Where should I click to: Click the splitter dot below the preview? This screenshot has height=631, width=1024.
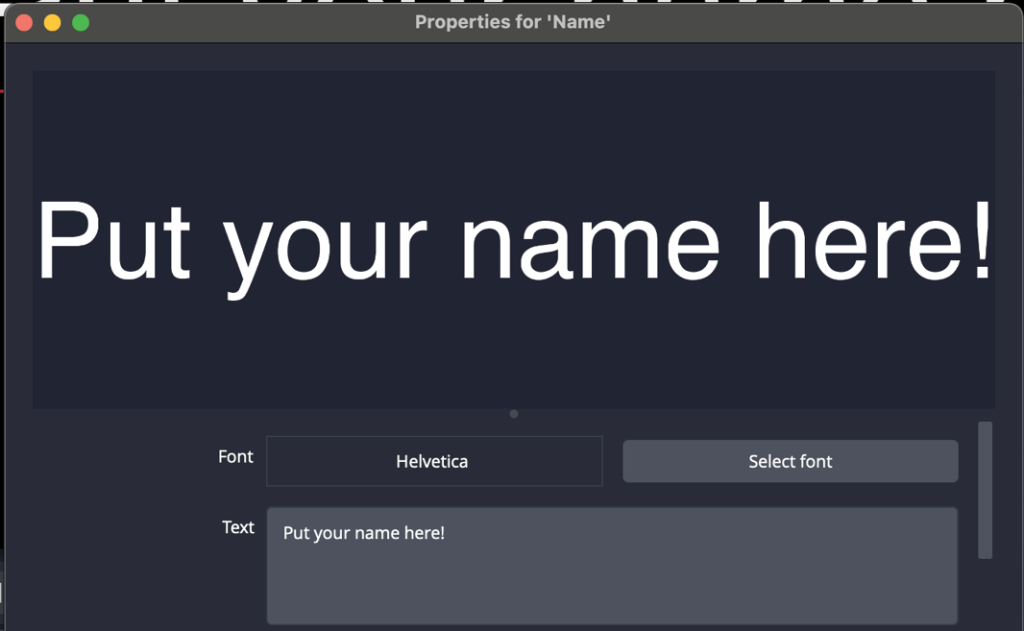click(514, 414)
